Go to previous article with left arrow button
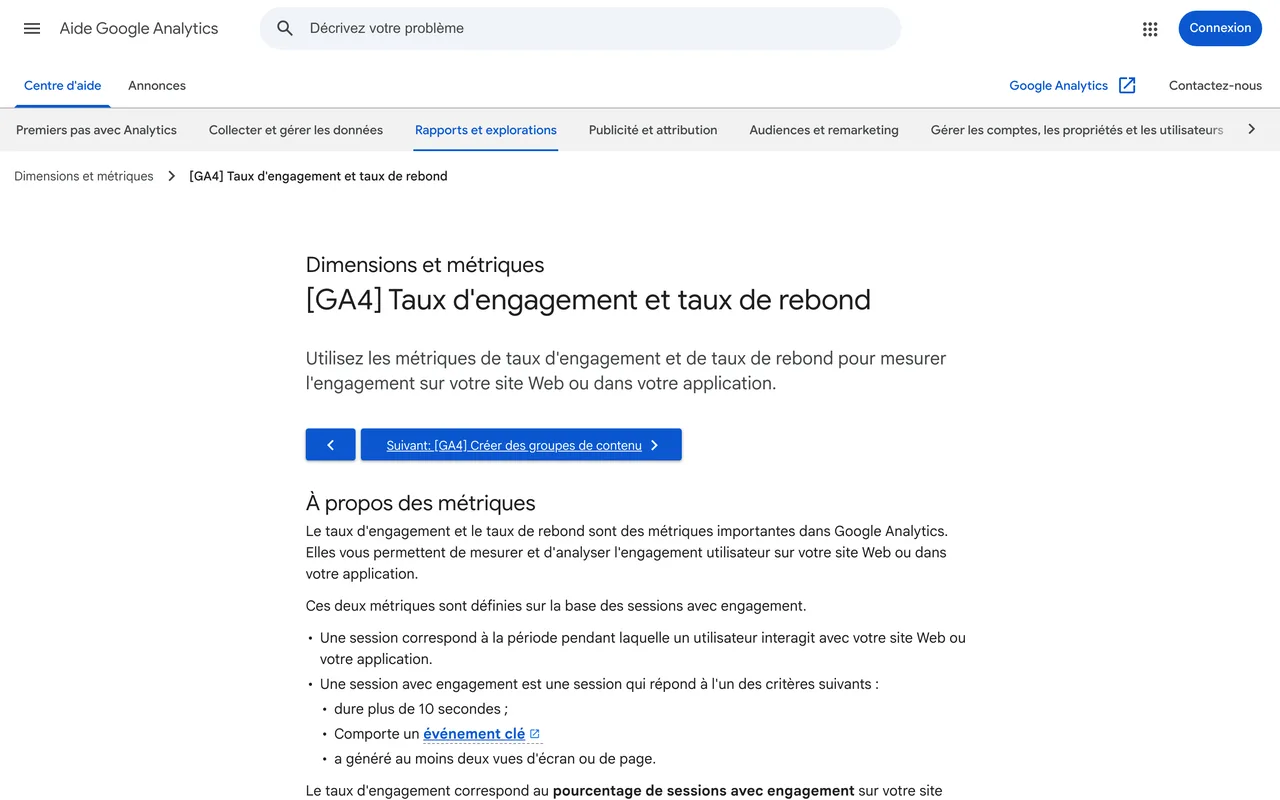The height and width of the screenshot is (800, 1280). click(x=331, y=445)
